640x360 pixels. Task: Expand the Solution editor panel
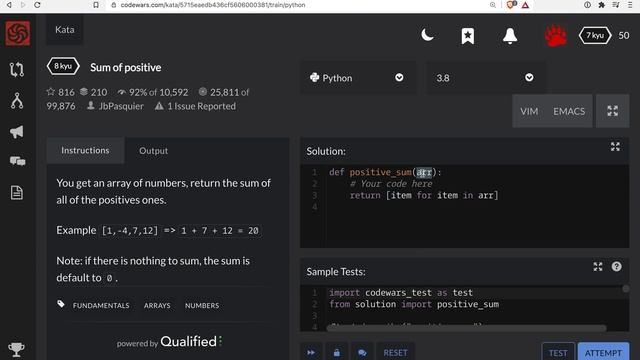pyautogui.click(x=615, y=147)
